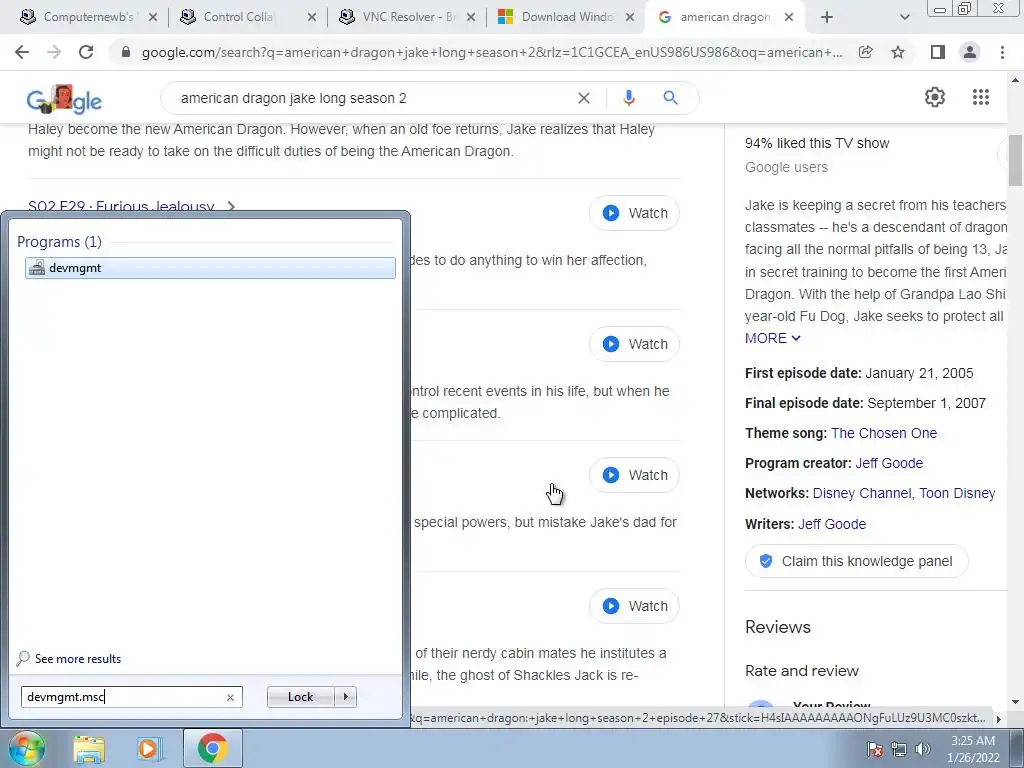Open the Disney Channel network link

click(x=862, y=493)
